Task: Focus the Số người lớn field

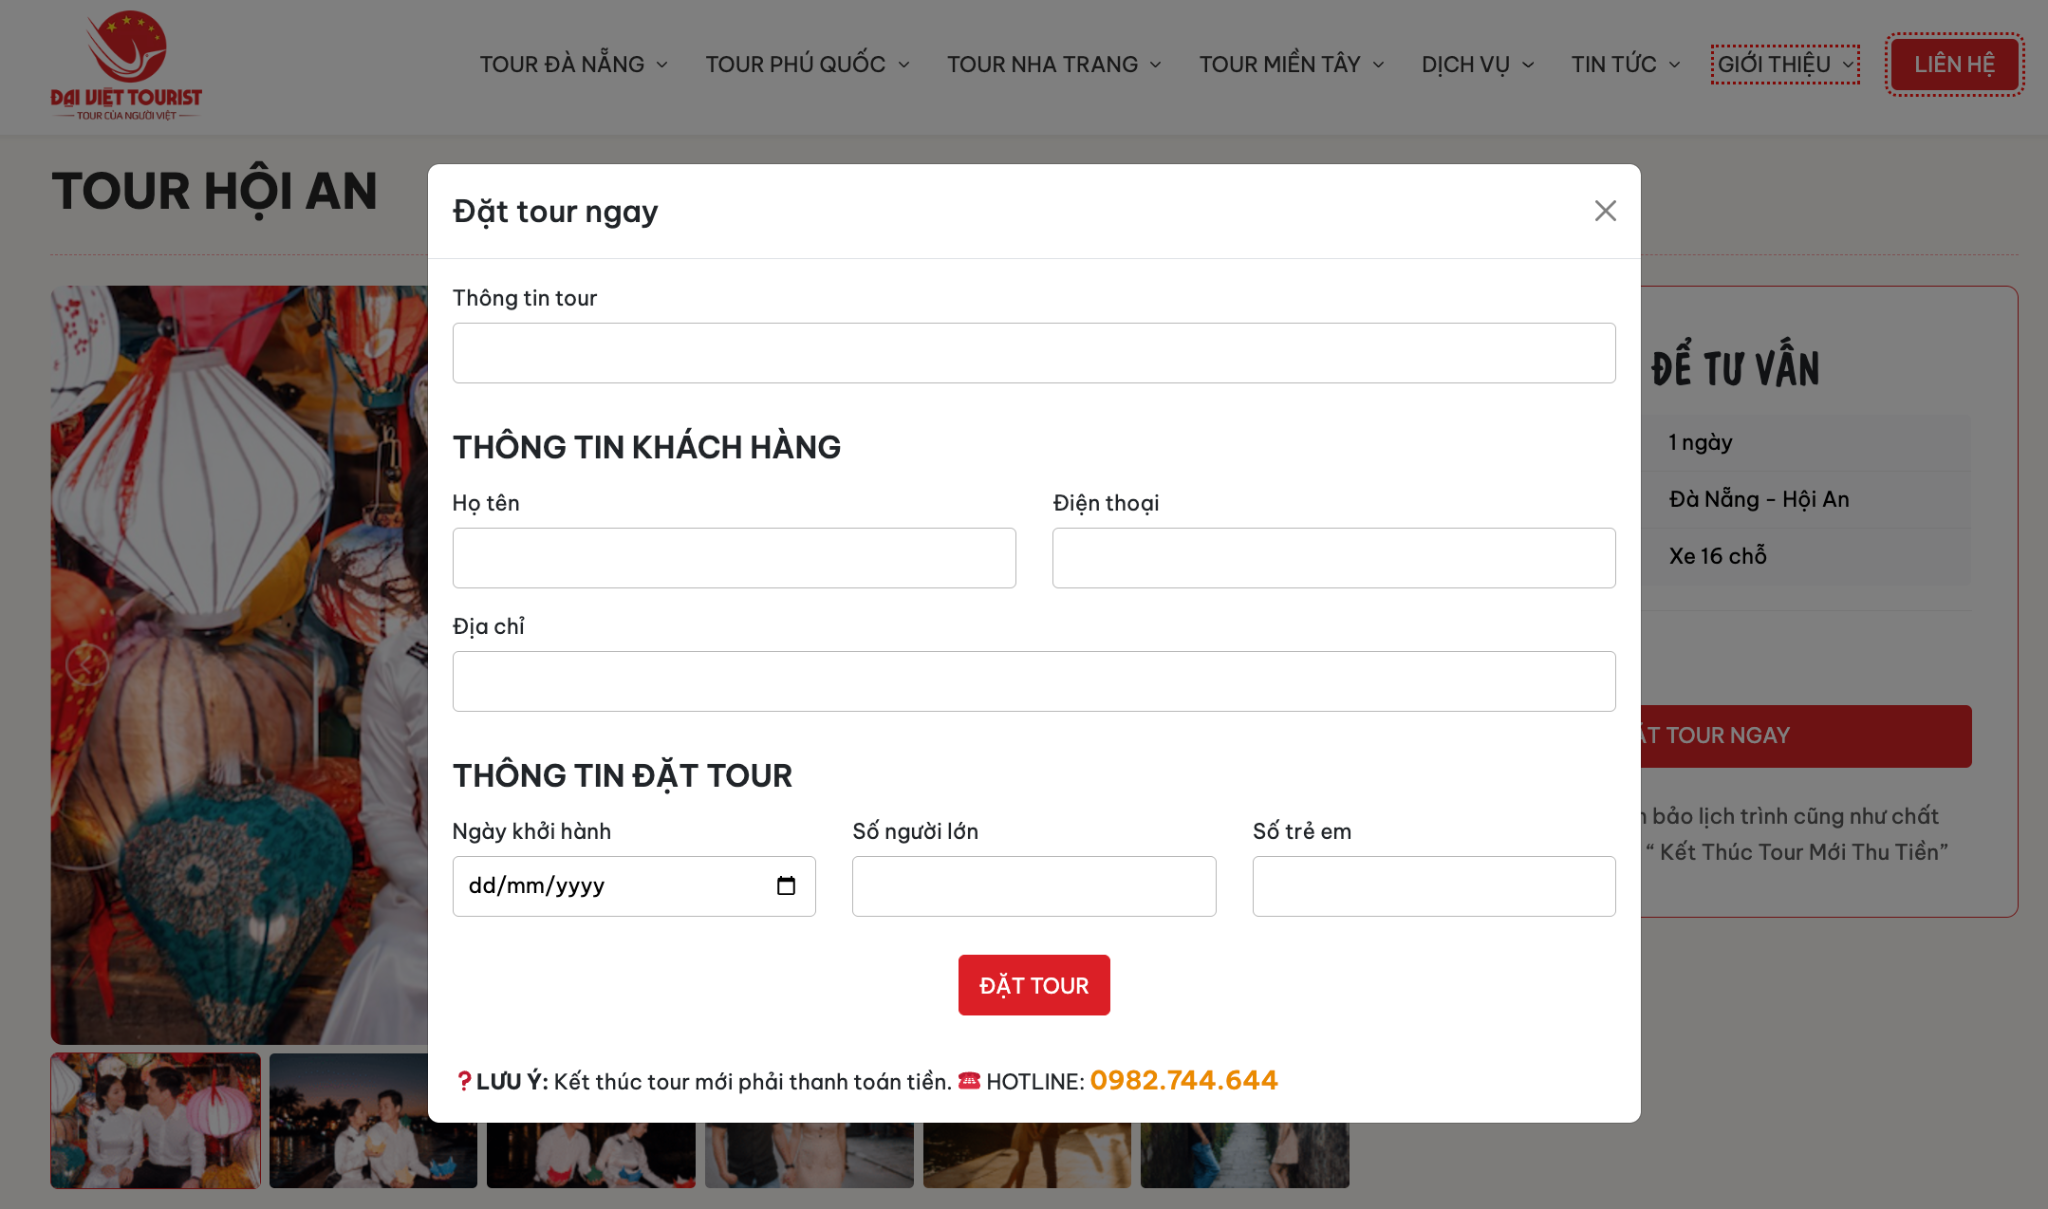Action: 1033,885
